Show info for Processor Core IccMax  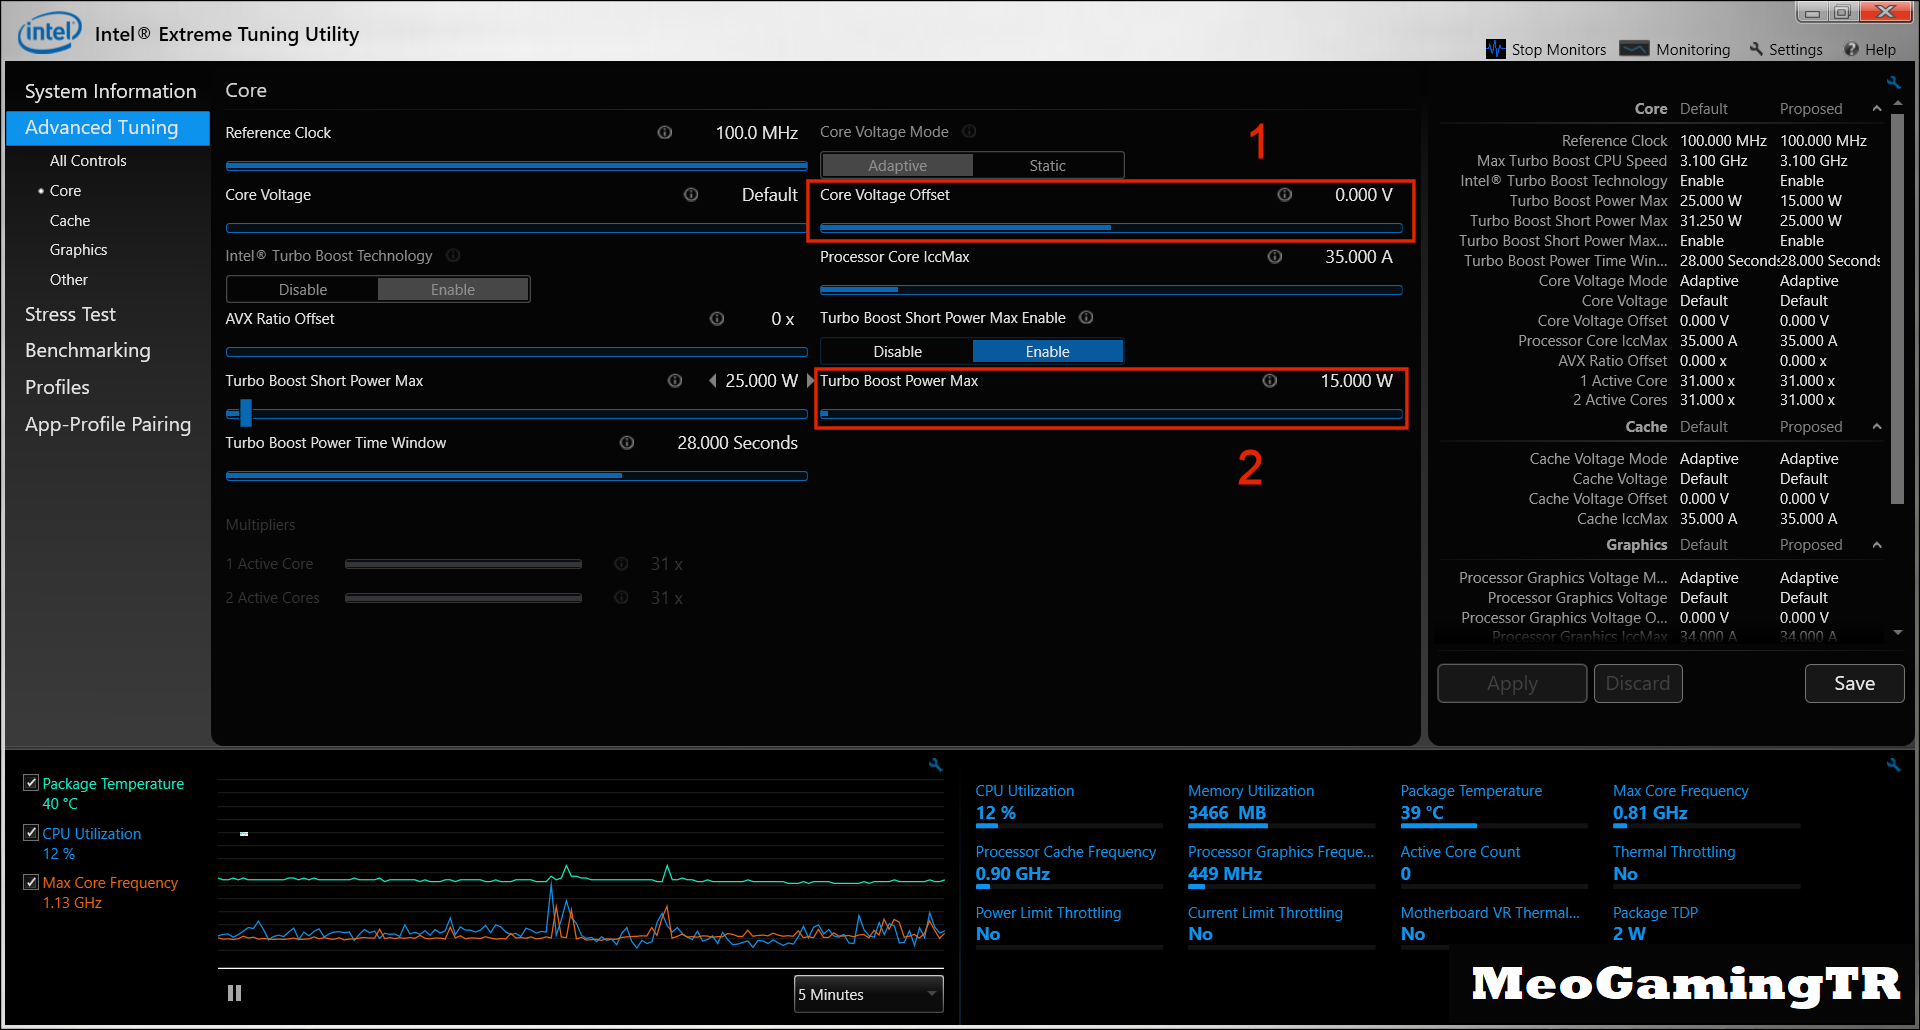click(x=1275, y=256)
